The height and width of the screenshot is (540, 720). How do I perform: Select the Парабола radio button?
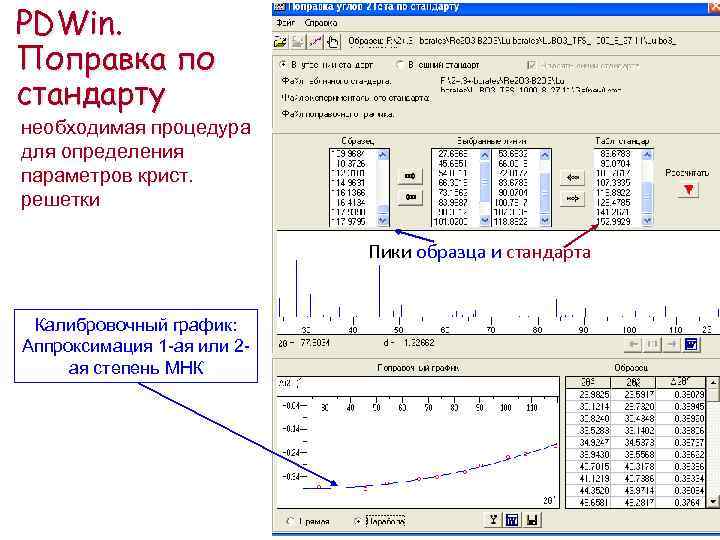coord(358,521)
